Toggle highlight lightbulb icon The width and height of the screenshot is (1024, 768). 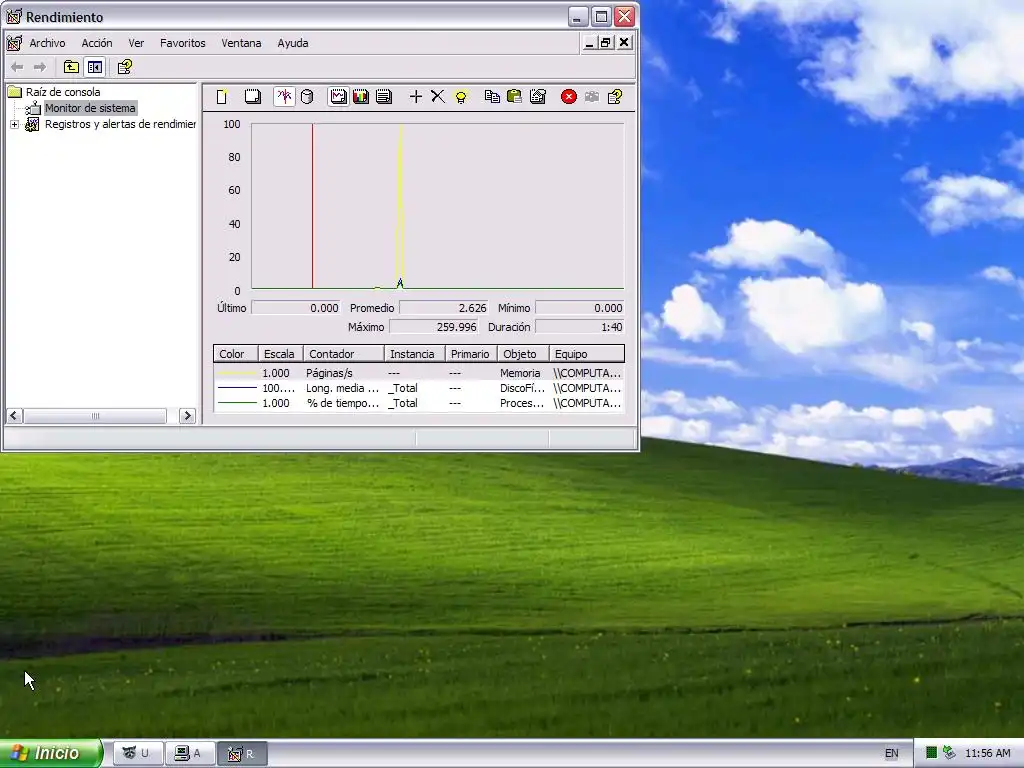point(461,97)
